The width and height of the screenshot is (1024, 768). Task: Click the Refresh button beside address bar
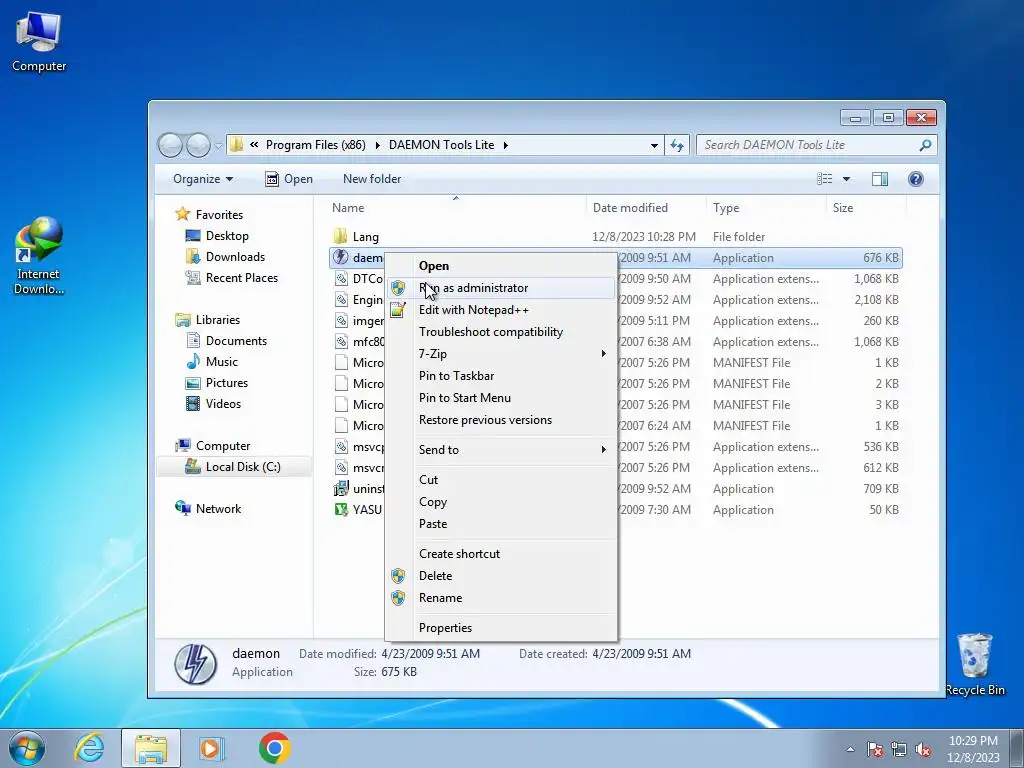(x=677, y=145)
